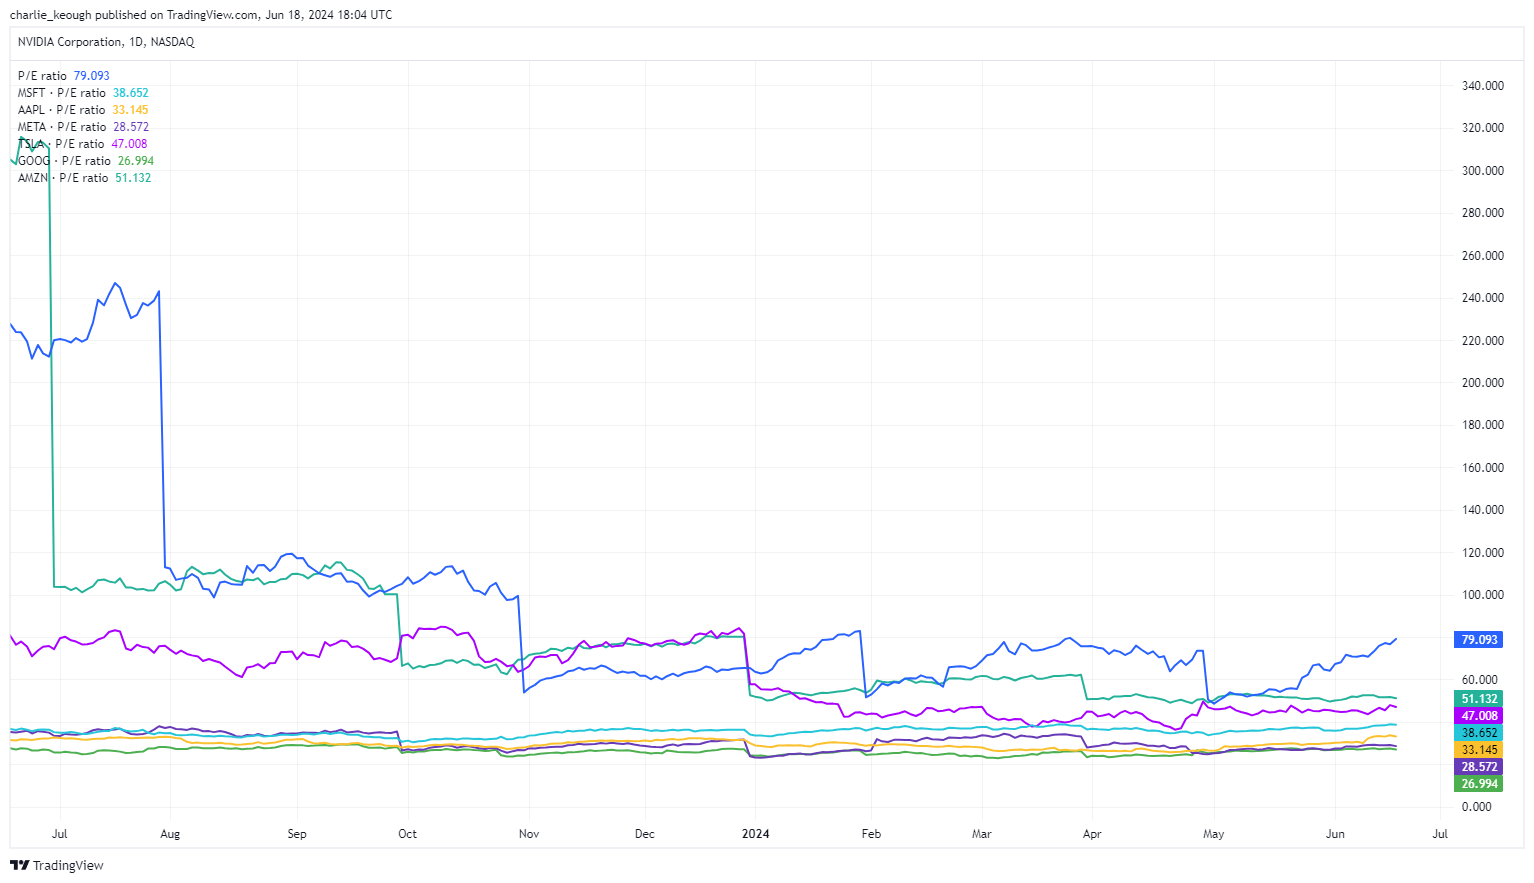Click the Sep label on time axis
1534x883 pixels.
(x=297, y=834)
